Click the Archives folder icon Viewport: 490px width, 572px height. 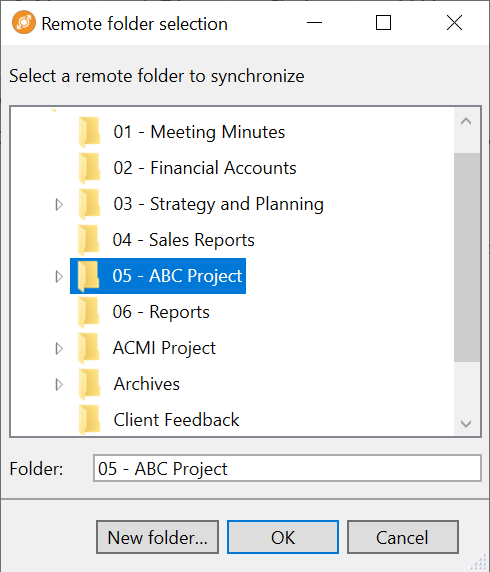[x=89, y=384]
